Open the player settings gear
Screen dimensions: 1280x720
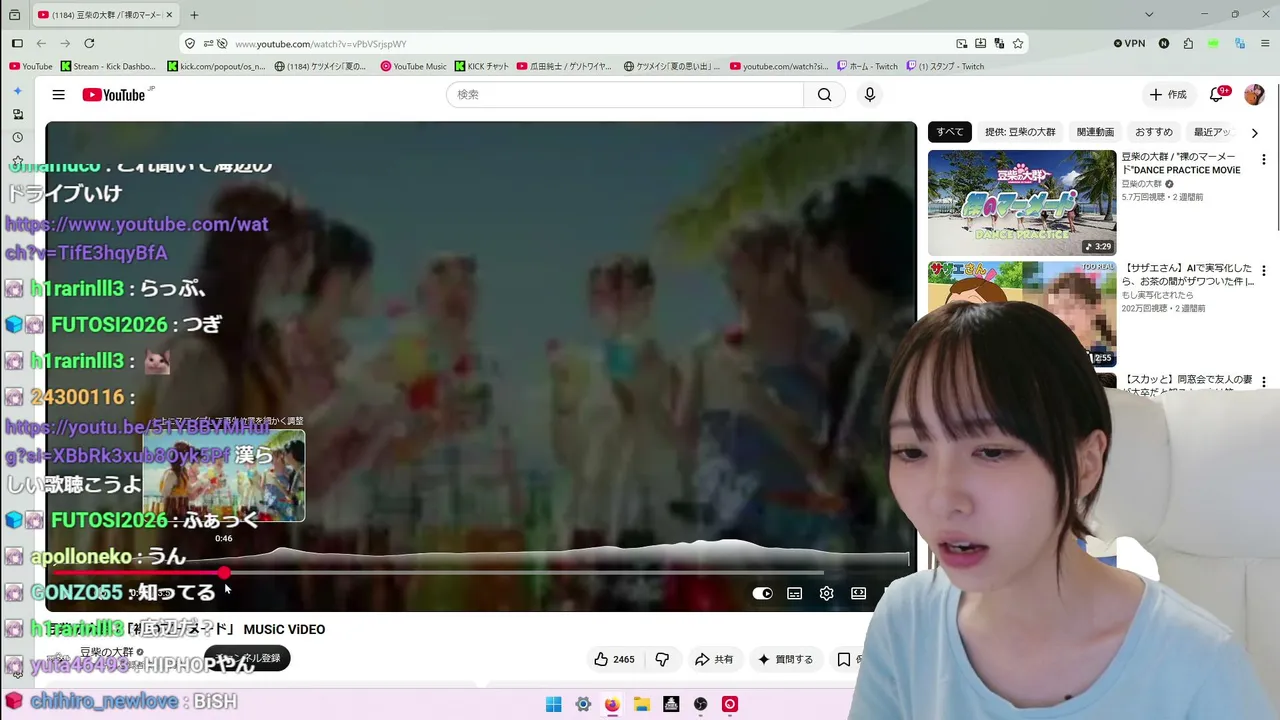coord(827,593)
